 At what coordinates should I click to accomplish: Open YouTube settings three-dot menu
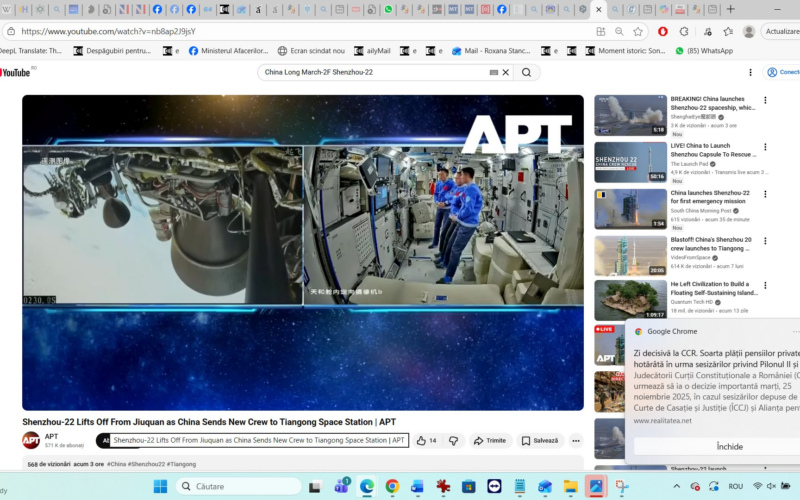(750, 72)
